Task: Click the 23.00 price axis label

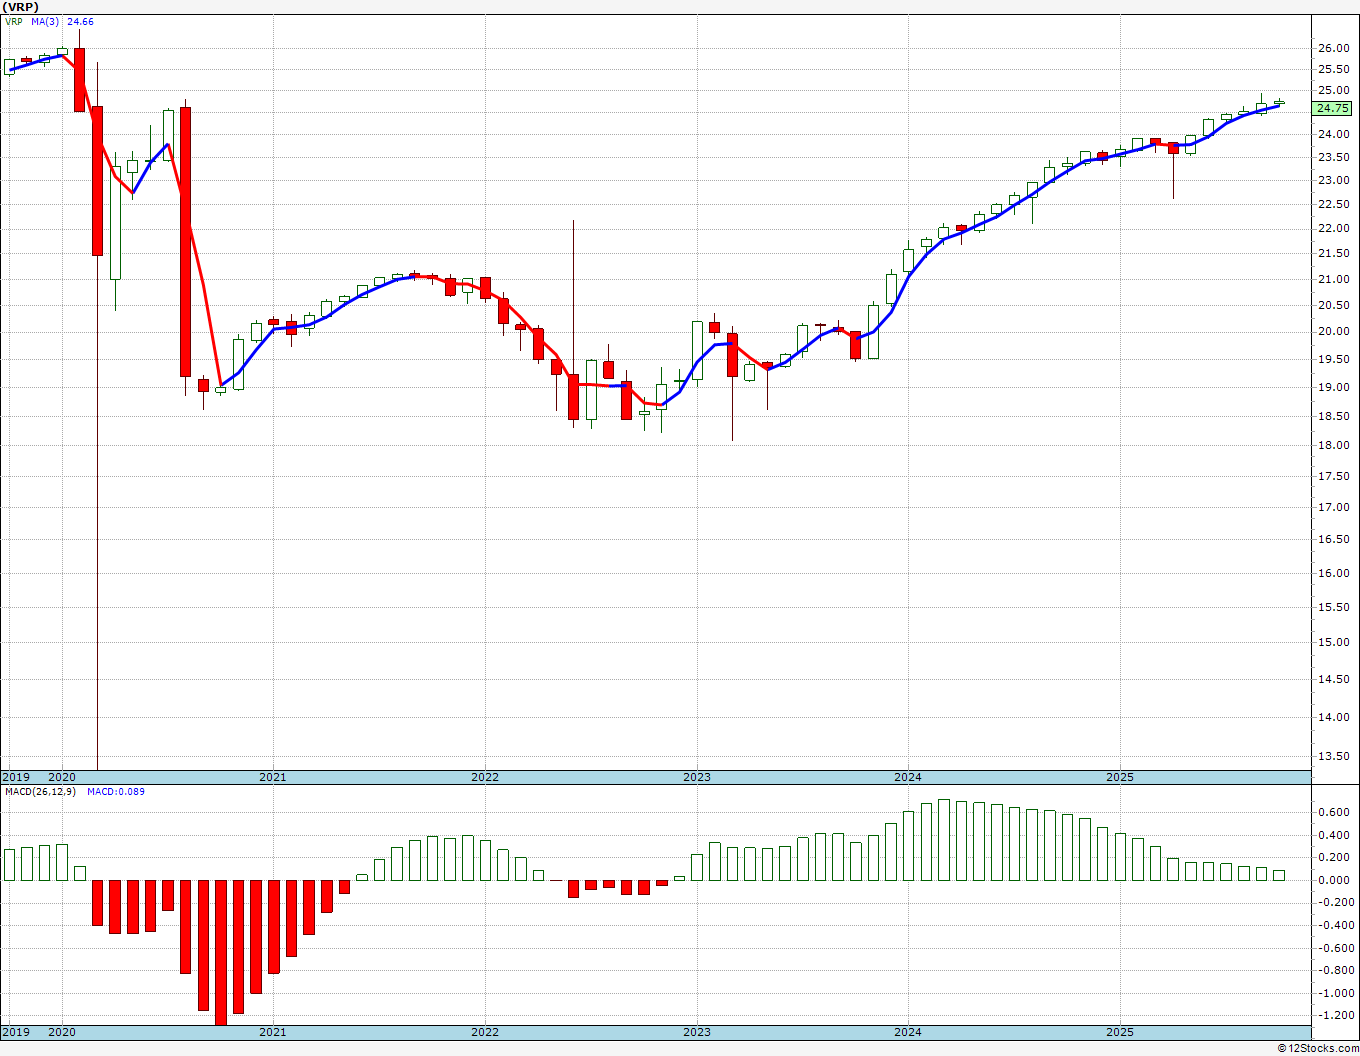Action: [1332, 180]
